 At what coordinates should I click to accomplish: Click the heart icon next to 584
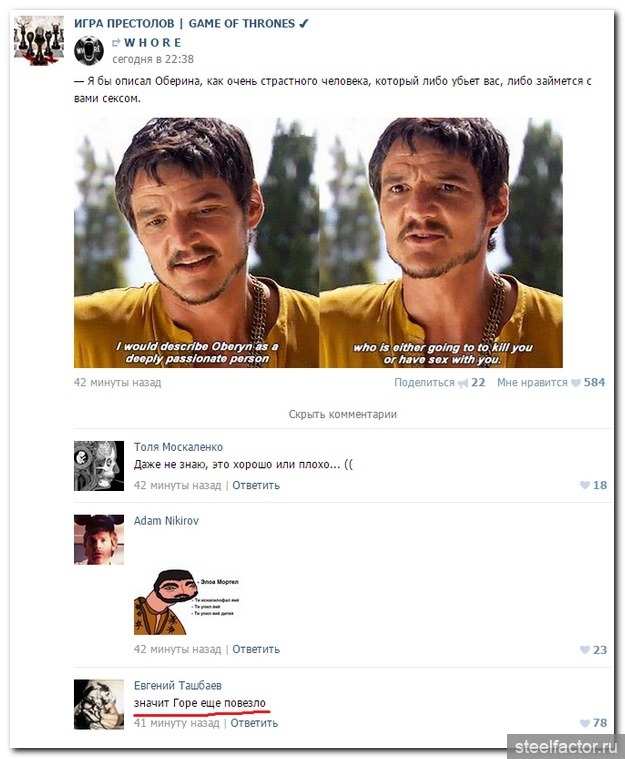point(575,383)
